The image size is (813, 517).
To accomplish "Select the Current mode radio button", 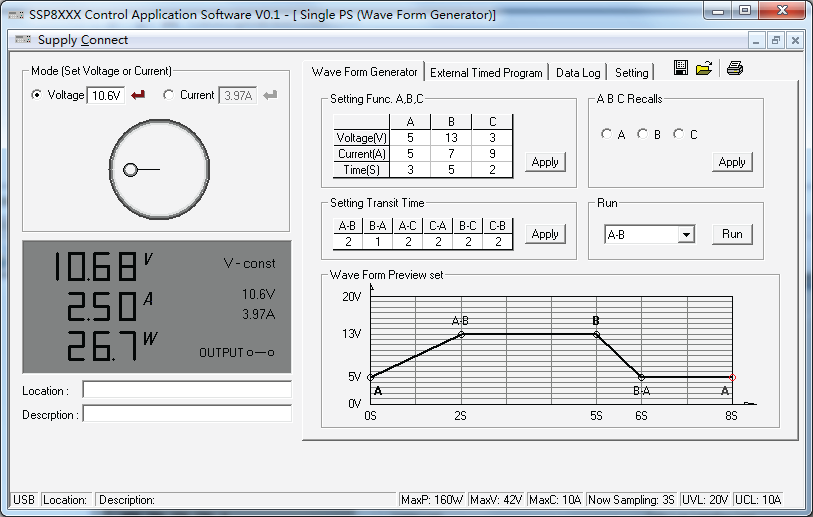I will pyautogui.click(x=168, y=95).
